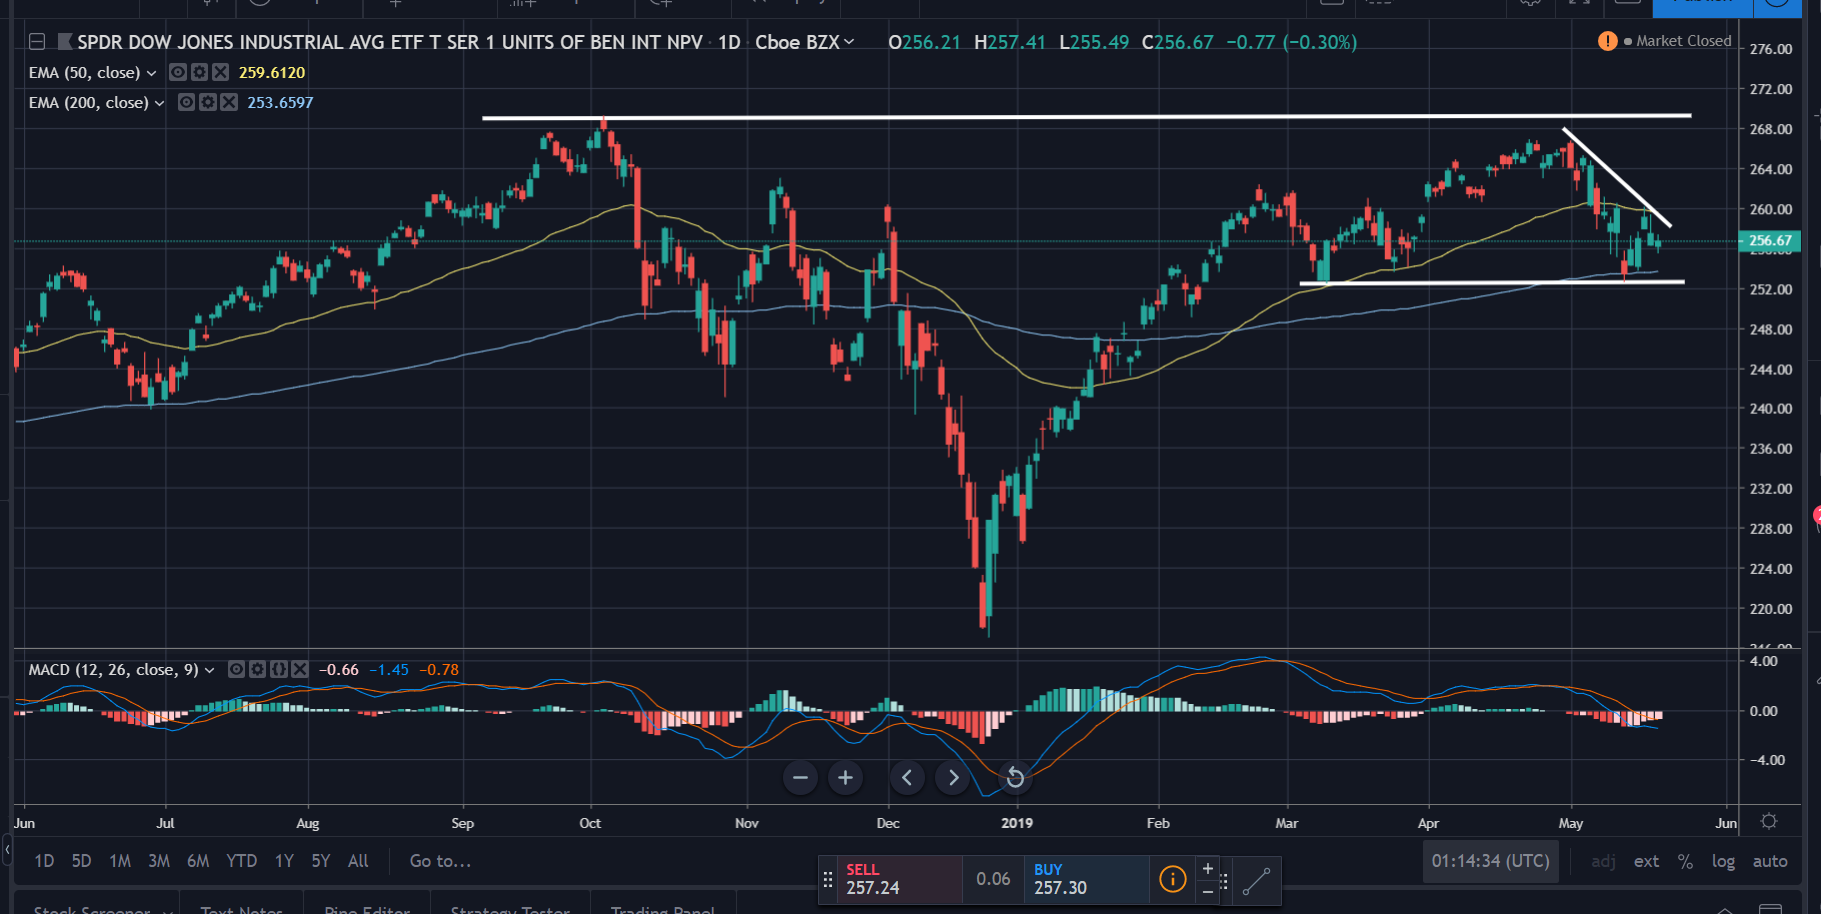Open order info icon in trading panel
The width and height of the screenshot is (1821, 914).
pyautogui.click(x=1172, y=879)
